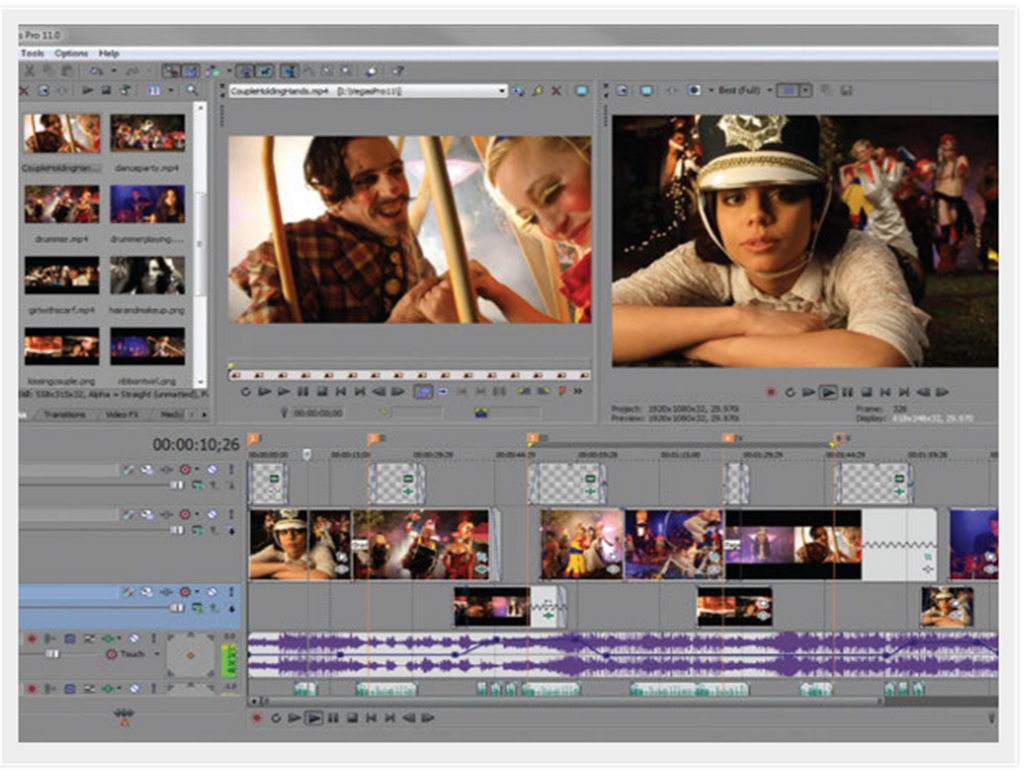The height and width of the screenshot is (770, 1027).
Task: Click the search magnifier icon in media panel
Action: (x=191, y=90)
